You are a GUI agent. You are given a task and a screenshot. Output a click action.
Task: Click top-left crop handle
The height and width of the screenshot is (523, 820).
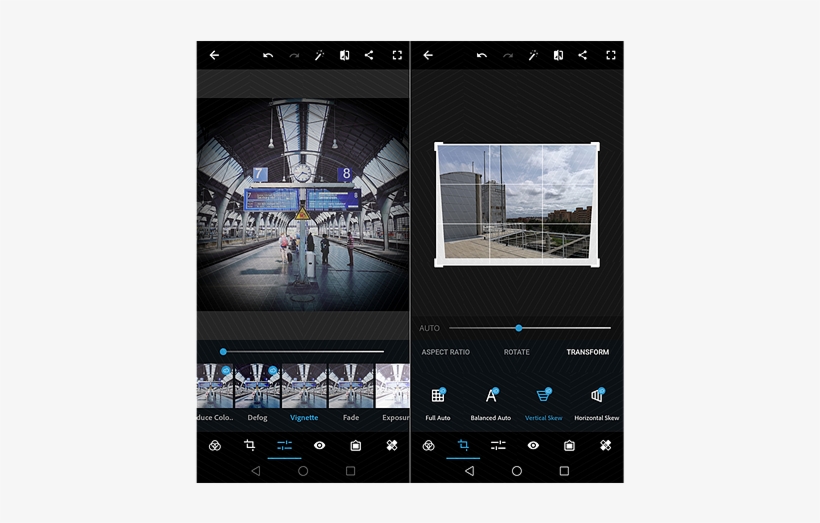click(438, 146)
